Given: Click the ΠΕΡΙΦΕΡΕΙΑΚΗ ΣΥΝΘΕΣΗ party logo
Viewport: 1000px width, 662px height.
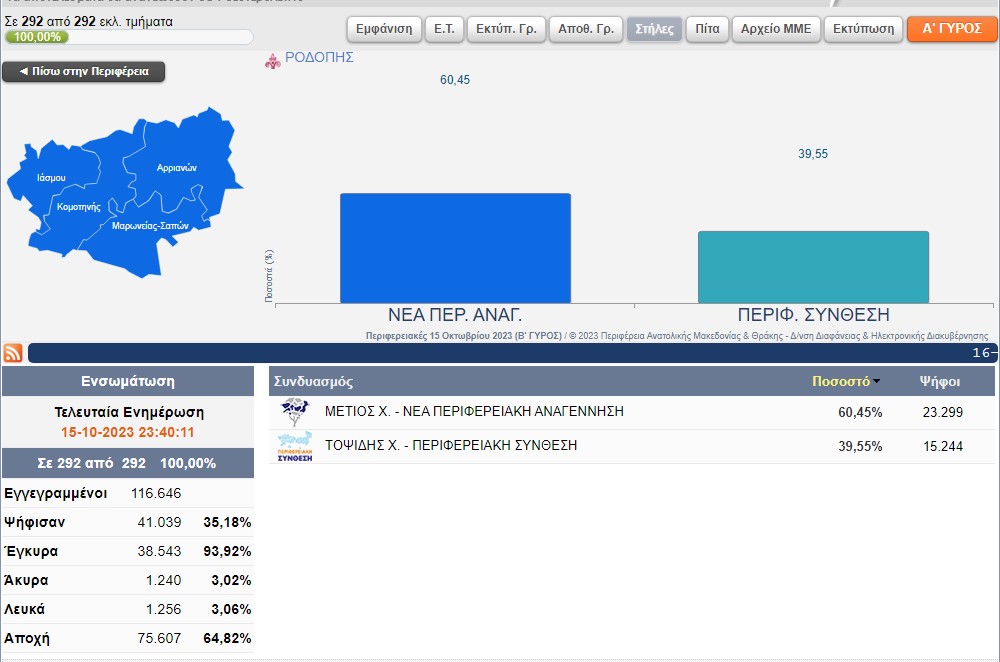Looking at the screenshot, I should (294, 446).
